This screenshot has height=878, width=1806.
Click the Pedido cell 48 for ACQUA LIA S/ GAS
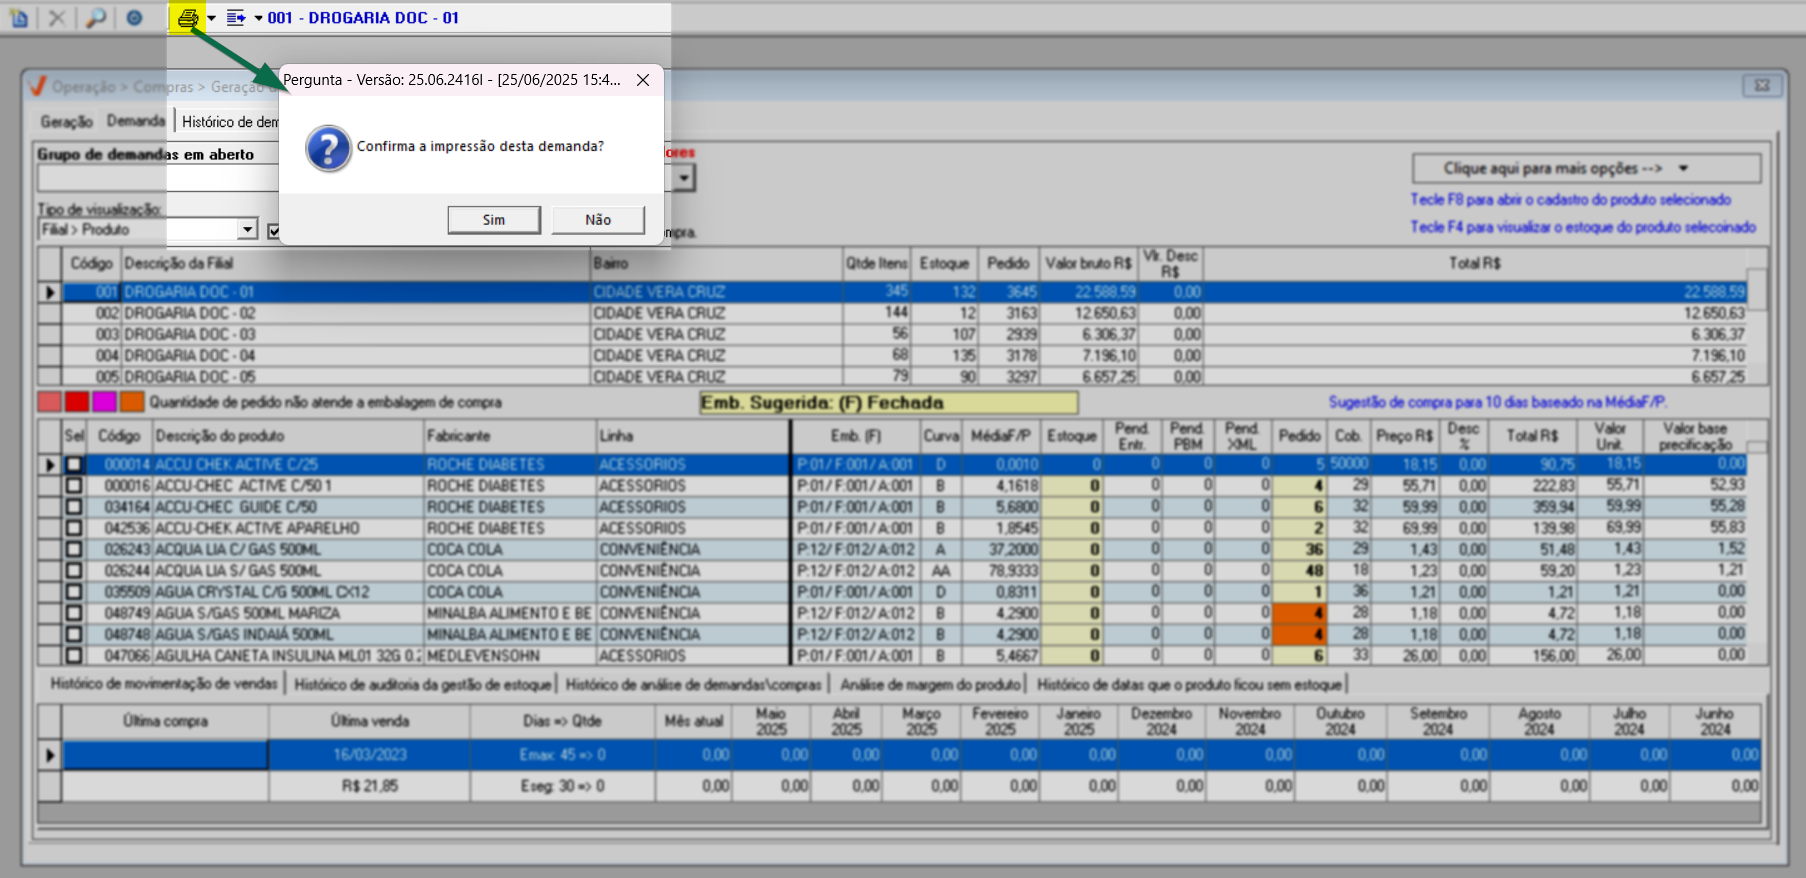tap(1300, 571)
